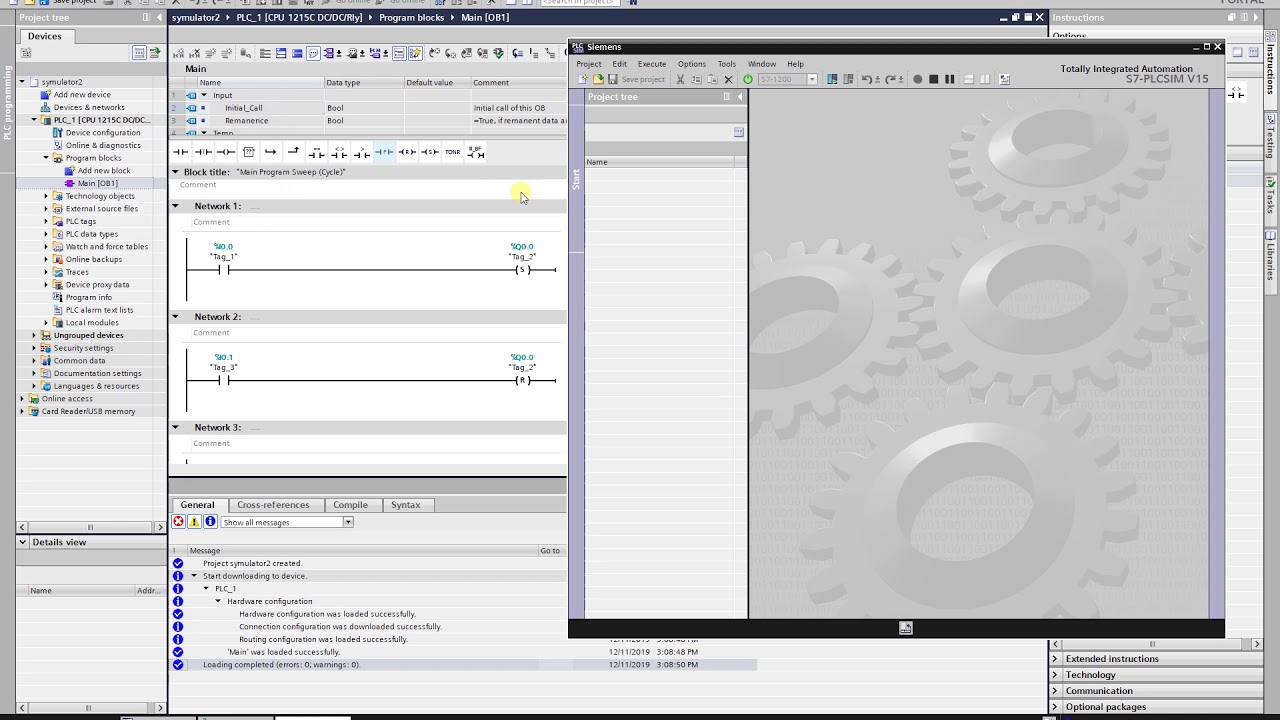Screen dimensions: 1280x720
Task: Click the Open project icon in PLCSIM
Action: 598,79
